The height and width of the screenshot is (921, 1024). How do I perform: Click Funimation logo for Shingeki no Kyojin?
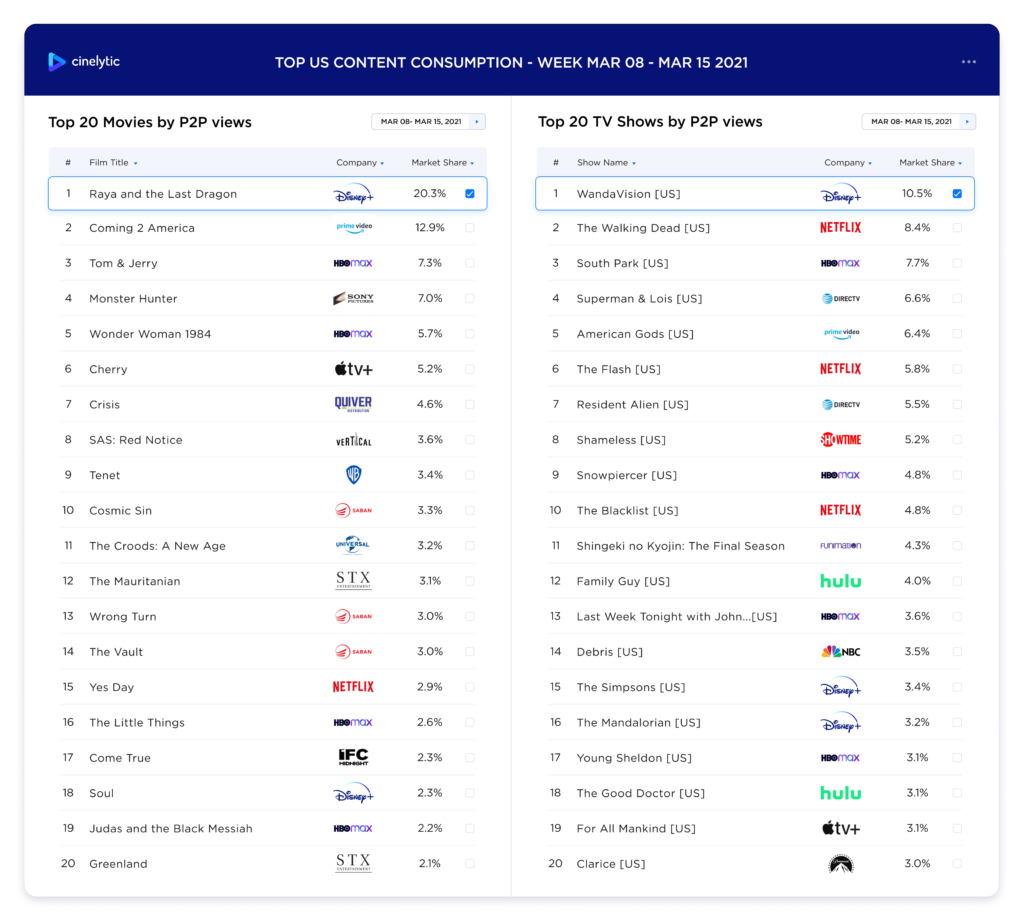840,545
